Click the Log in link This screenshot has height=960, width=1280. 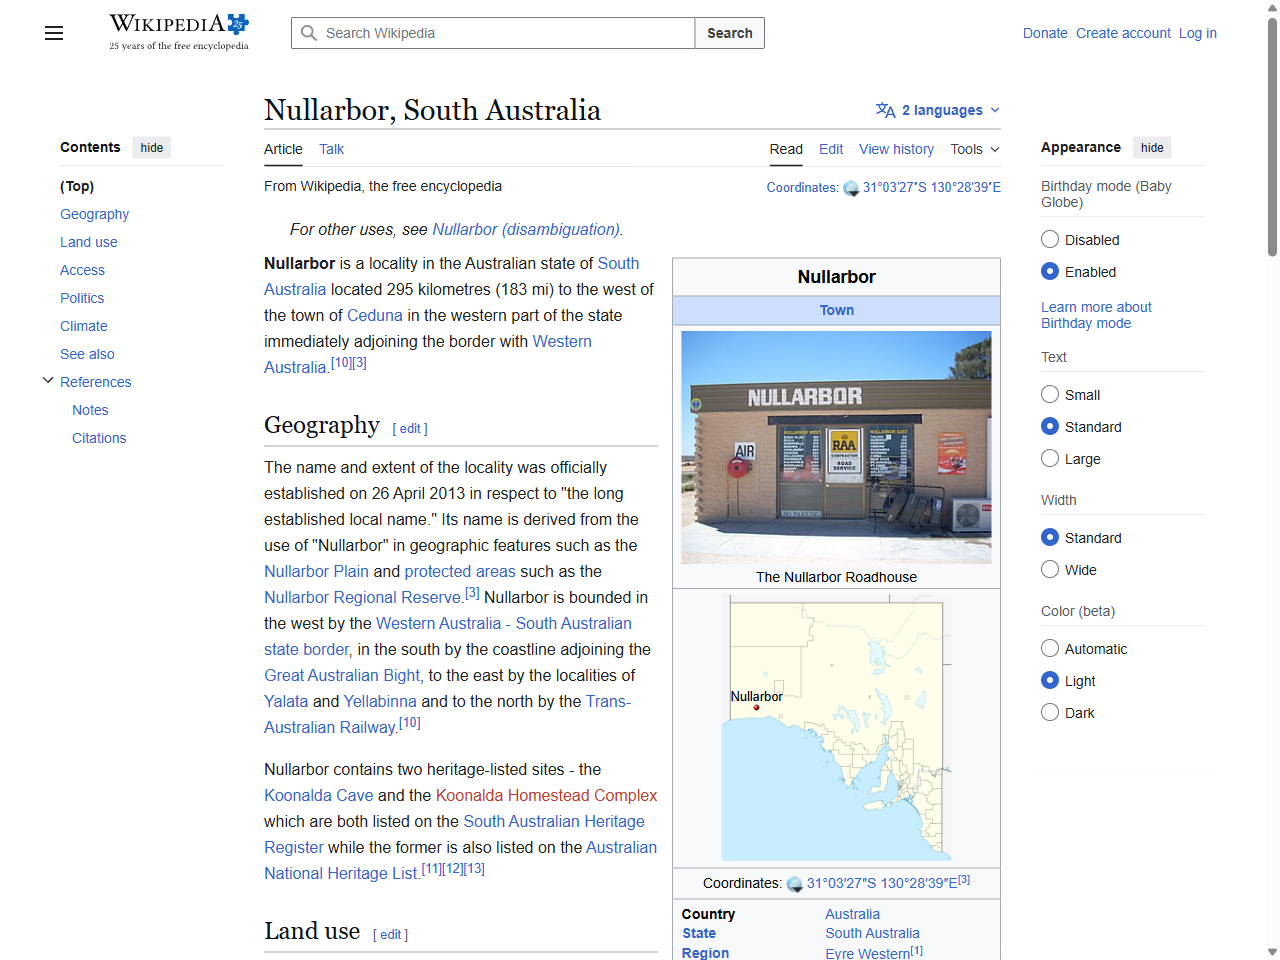pos(1198,33)
